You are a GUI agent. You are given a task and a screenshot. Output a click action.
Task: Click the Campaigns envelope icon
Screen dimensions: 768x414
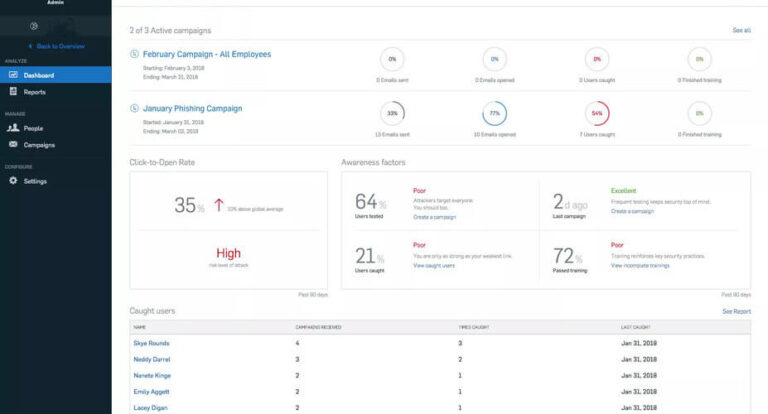pos(13,145)
